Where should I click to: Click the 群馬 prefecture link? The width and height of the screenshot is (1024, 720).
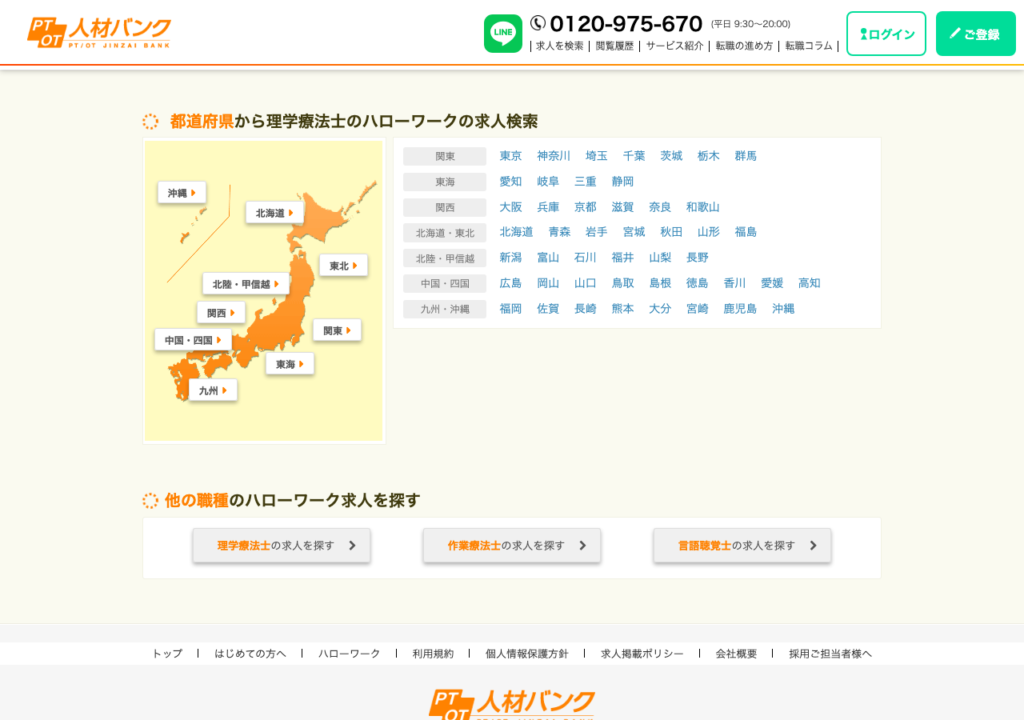(x=745, y=155)
